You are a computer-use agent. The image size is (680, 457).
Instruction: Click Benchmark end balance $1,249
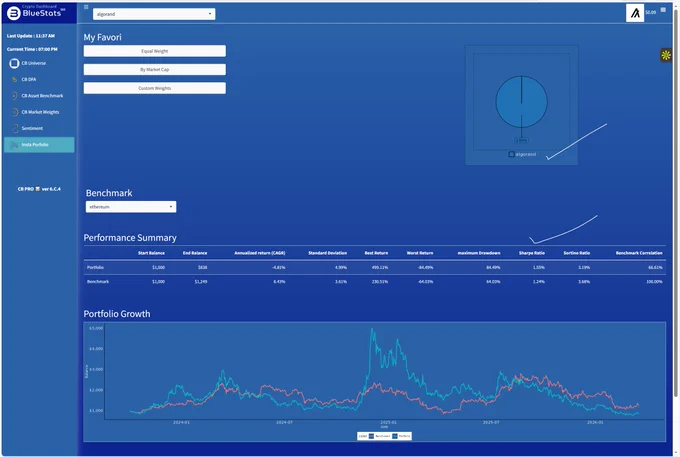[201, 282]
